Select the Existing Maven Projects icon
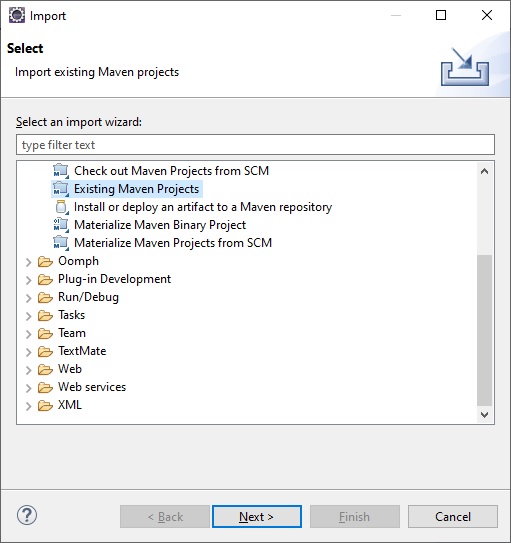This screenshot has width=511, height=543. (61, 189)
